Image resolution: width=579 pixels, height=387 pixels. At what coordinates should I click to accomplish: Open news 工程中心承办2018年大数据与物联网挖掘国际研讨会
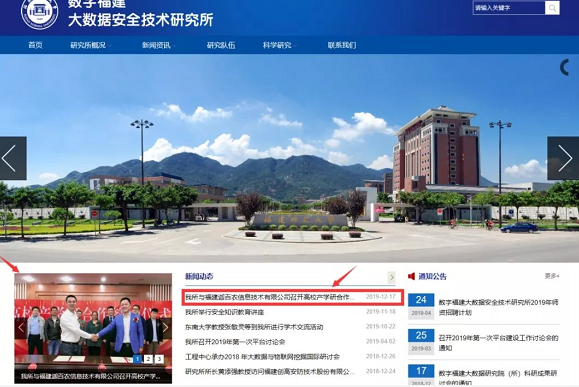(x=262, y=357)
